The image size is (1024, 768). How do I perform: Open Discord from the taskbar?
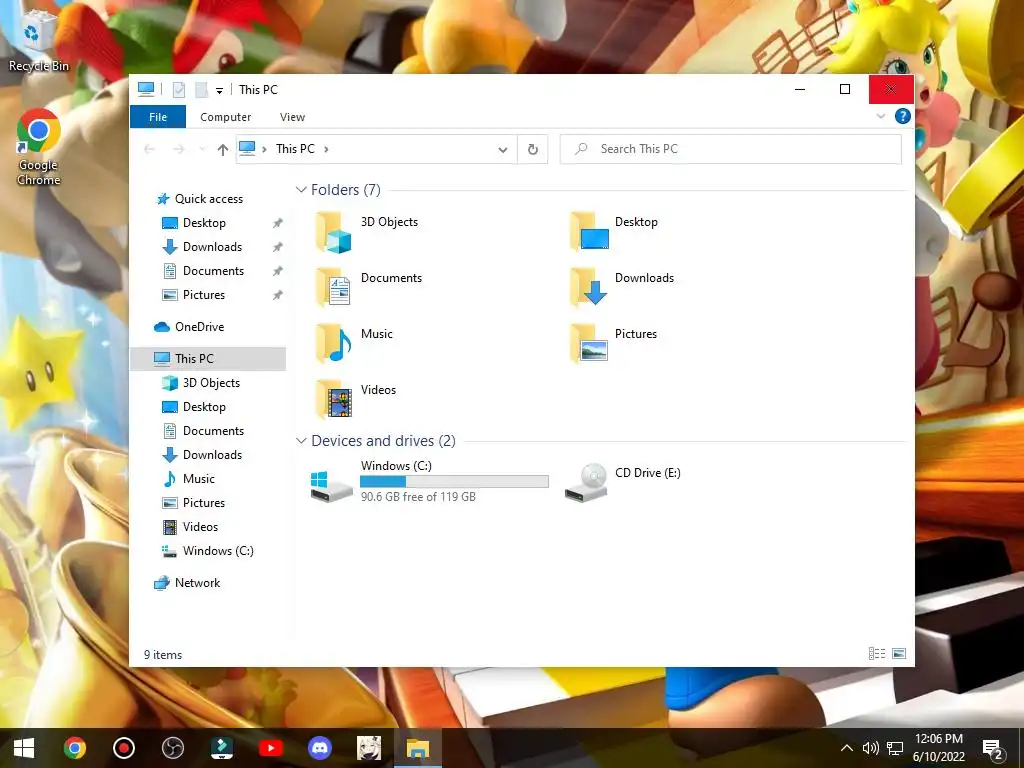pyautogui.click(x=319, y=748)
